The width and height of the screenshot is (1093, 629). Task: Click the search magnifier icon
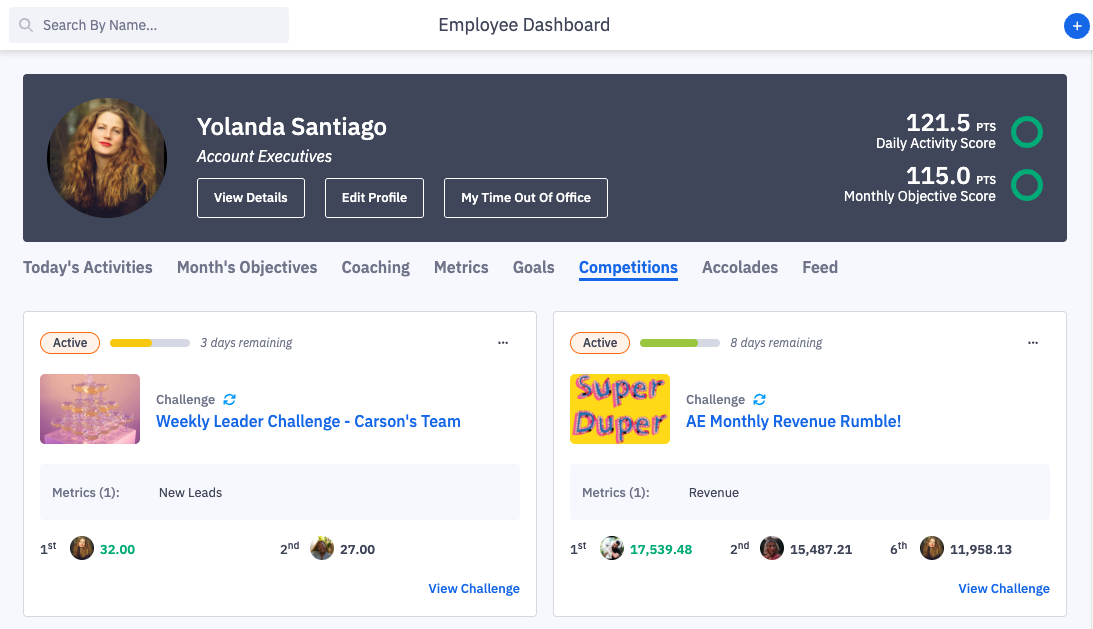click(26, 25)
